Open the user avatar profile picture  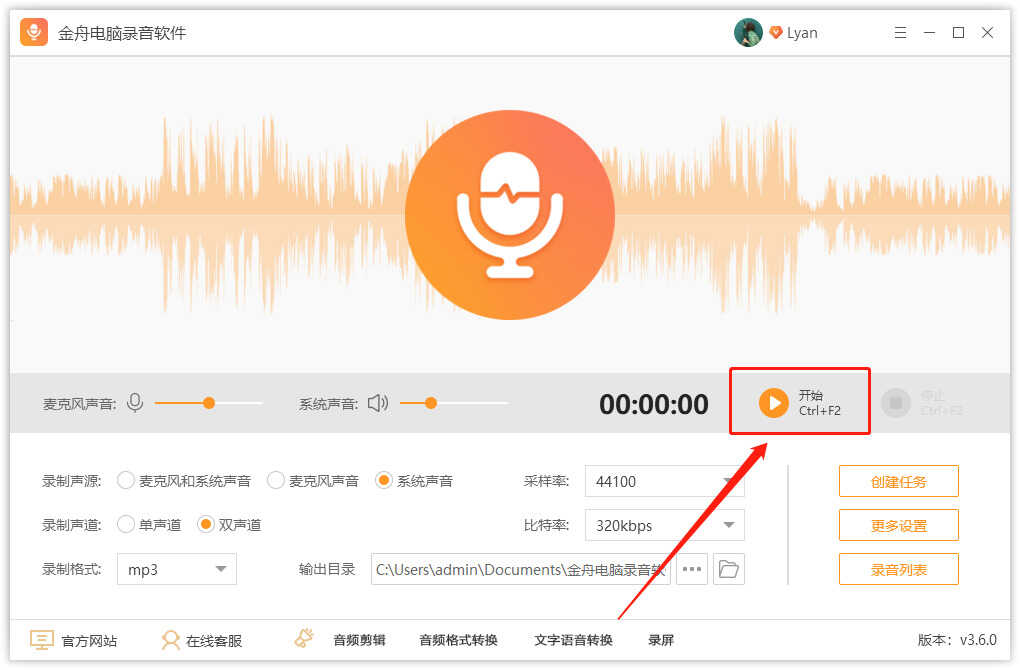click(748, 33)
